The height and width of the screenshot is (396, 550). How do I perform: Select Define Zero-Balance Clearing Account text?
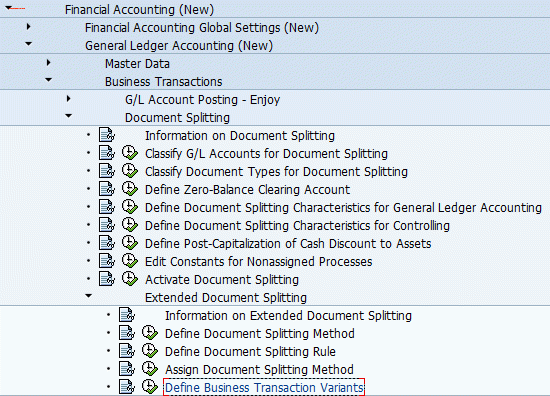point(248,189)
